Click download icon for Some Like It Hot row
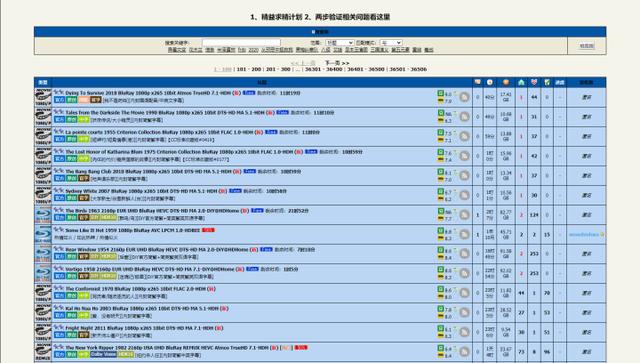 coord(464,234)
